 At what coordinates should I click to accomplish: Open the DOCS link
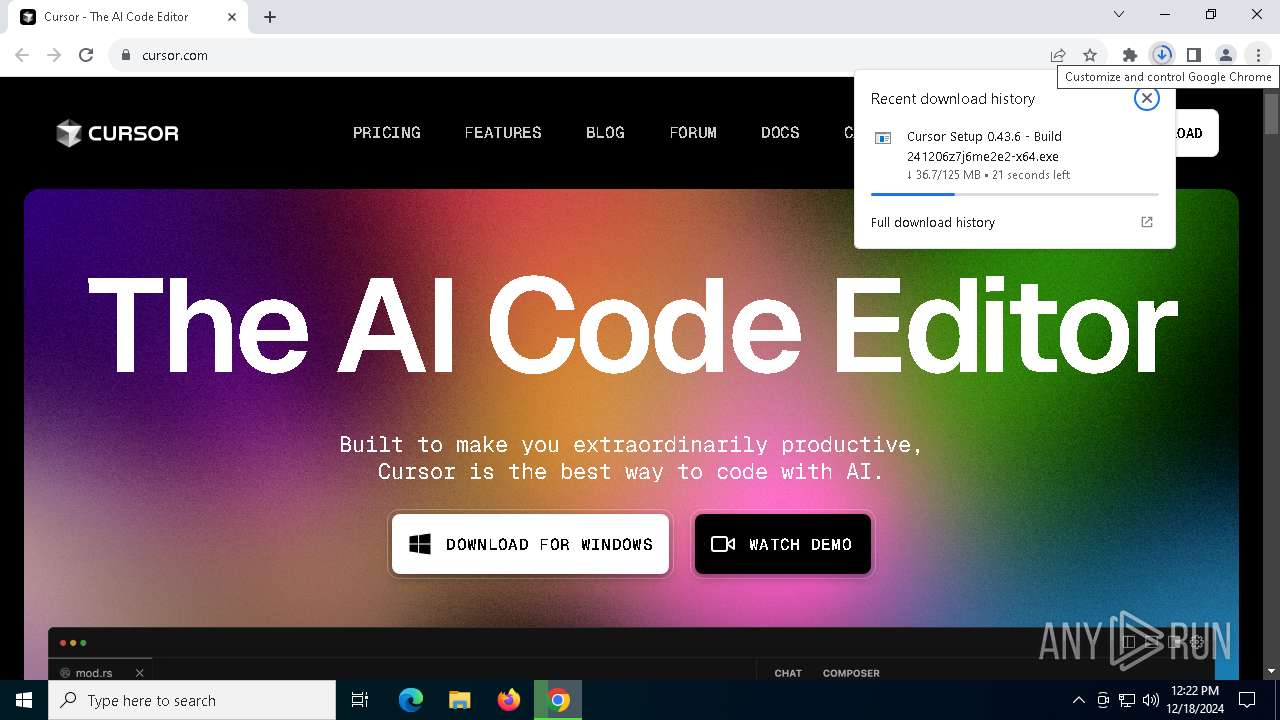coord(780,133)
